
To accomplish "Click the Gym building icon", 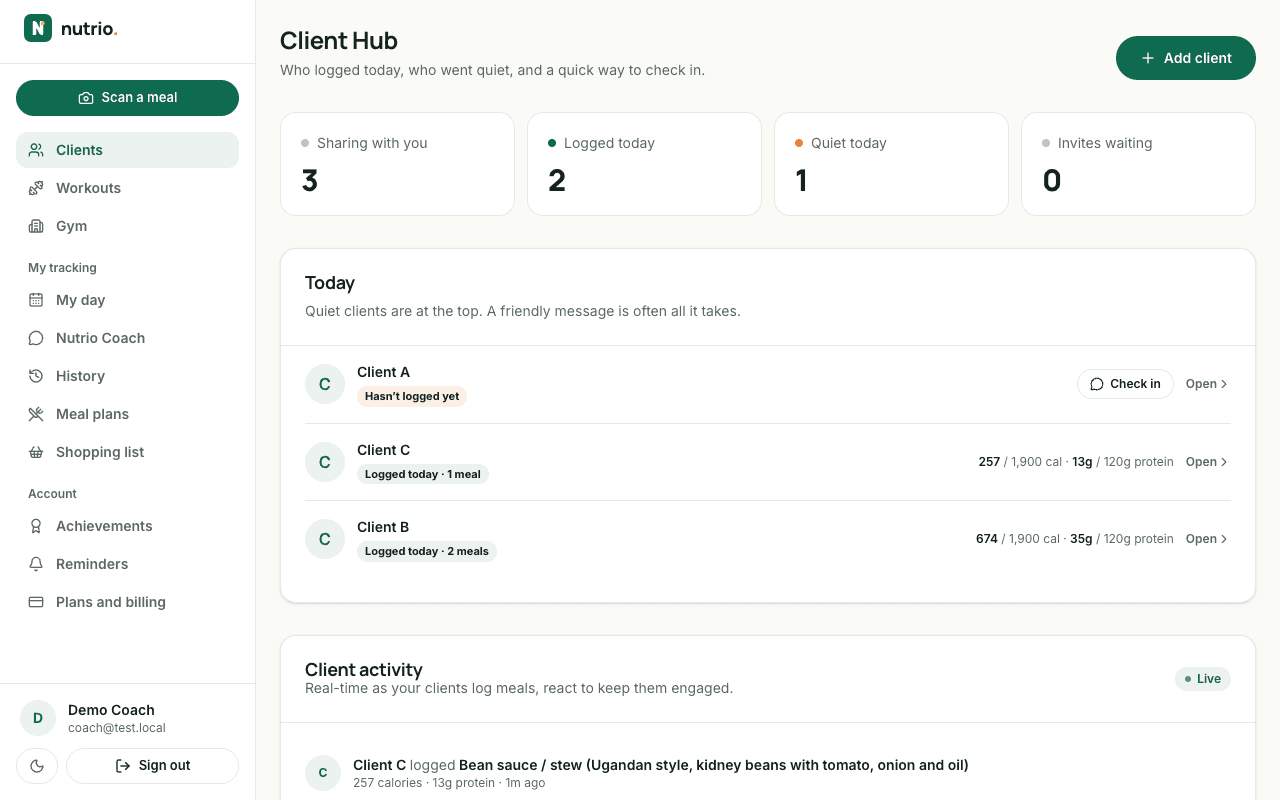I will tap(36, 226).
